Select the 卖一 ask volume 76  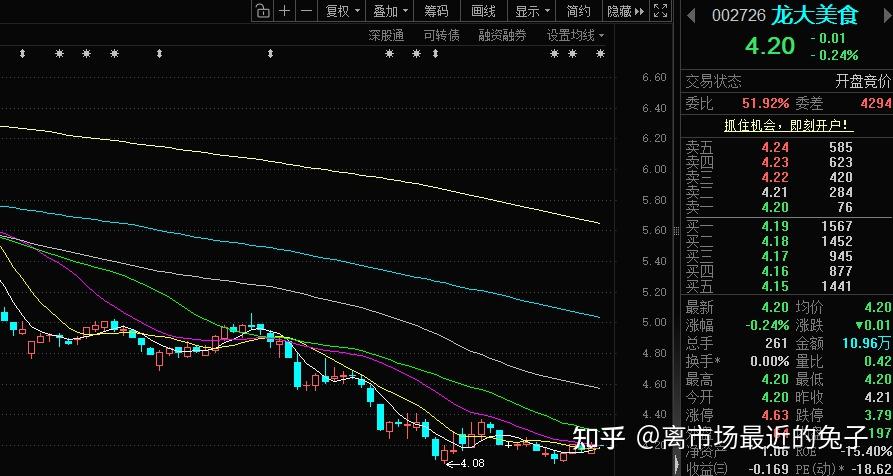tap(845, 207)
